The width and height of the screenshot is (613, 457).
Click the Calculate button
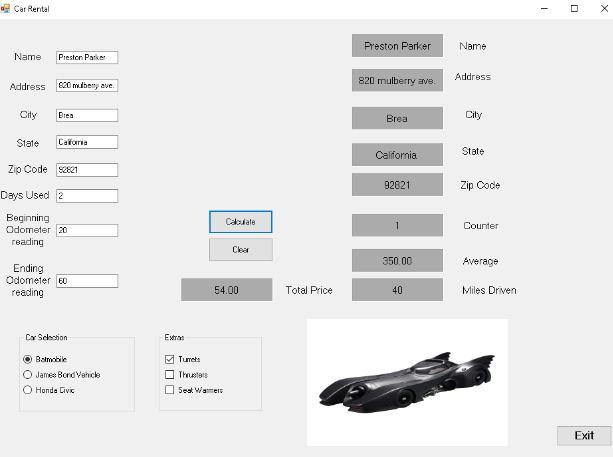(240, 222)
